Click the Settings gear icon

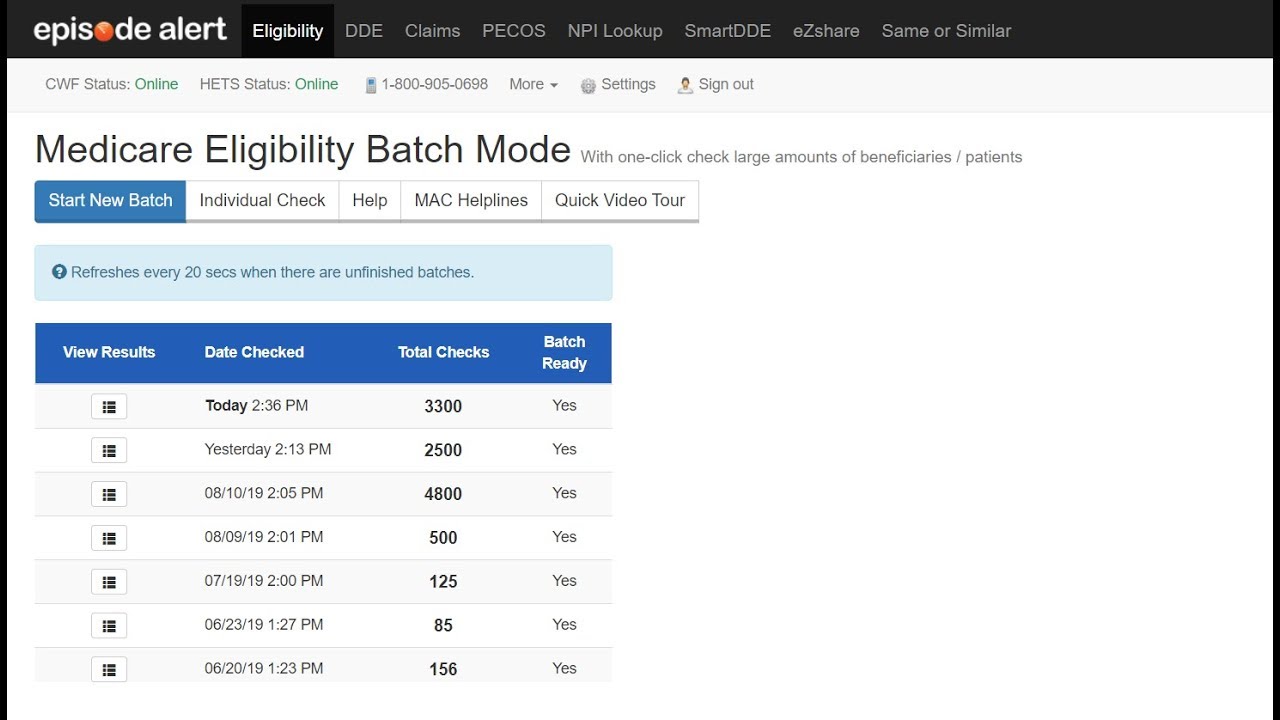[x=588, y=85]
